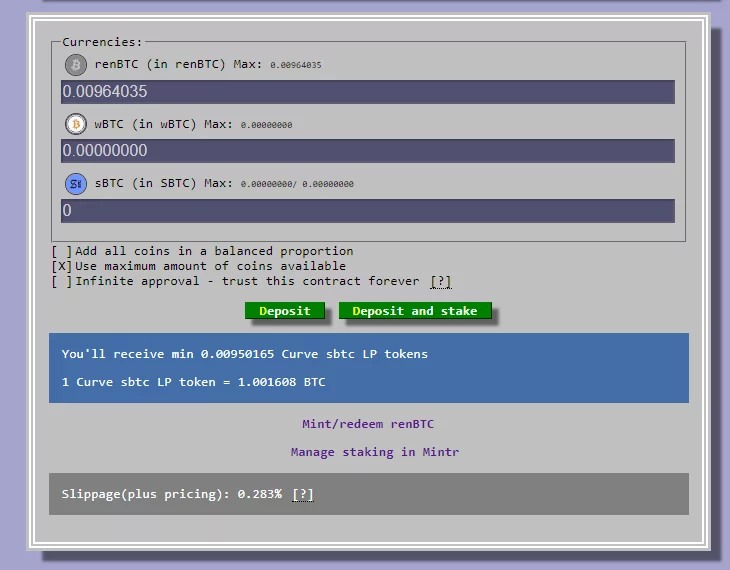Toggle 'Add all coins in a balanced proportion'
Screen dimensions: 730x570
(x=62, y=251)
